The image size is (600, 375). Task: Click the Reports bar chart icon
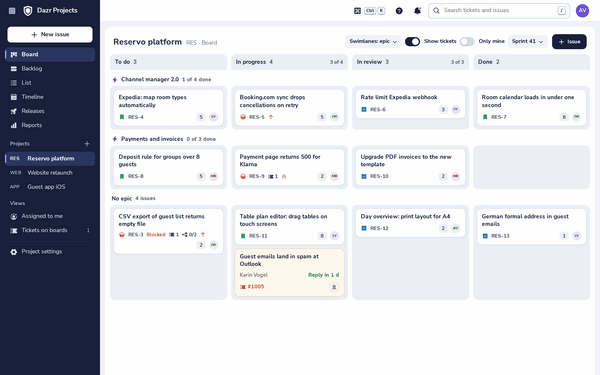click(14, 126)
